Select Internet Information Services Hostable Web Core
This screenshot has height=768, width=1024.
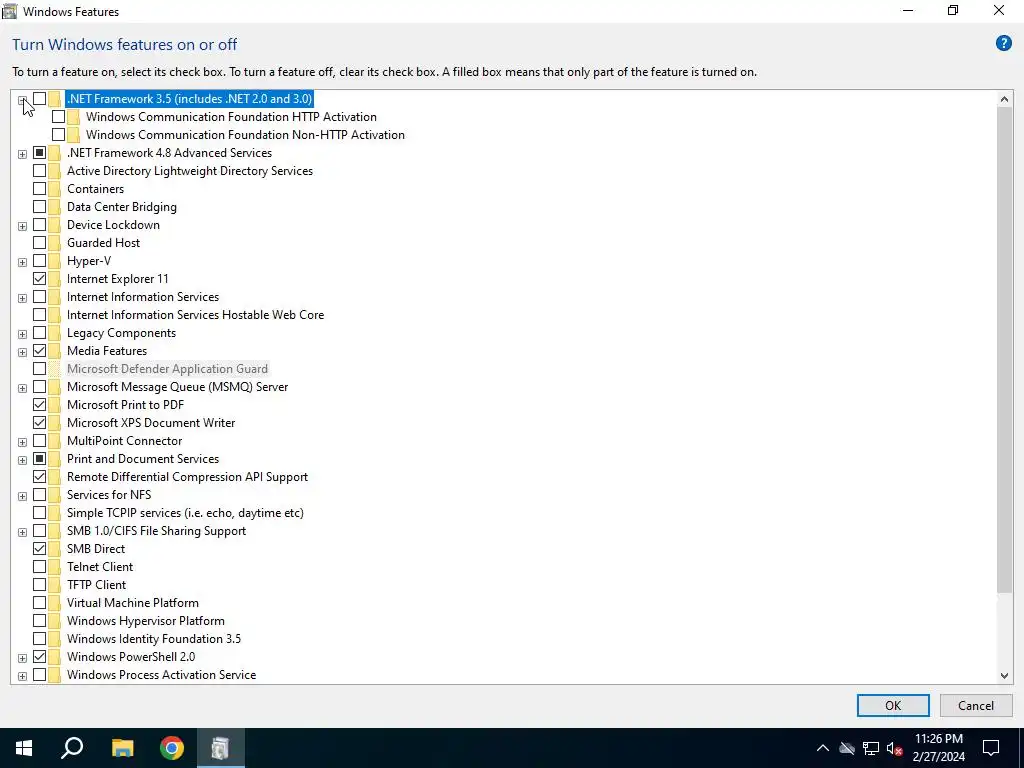coord(195,315)
